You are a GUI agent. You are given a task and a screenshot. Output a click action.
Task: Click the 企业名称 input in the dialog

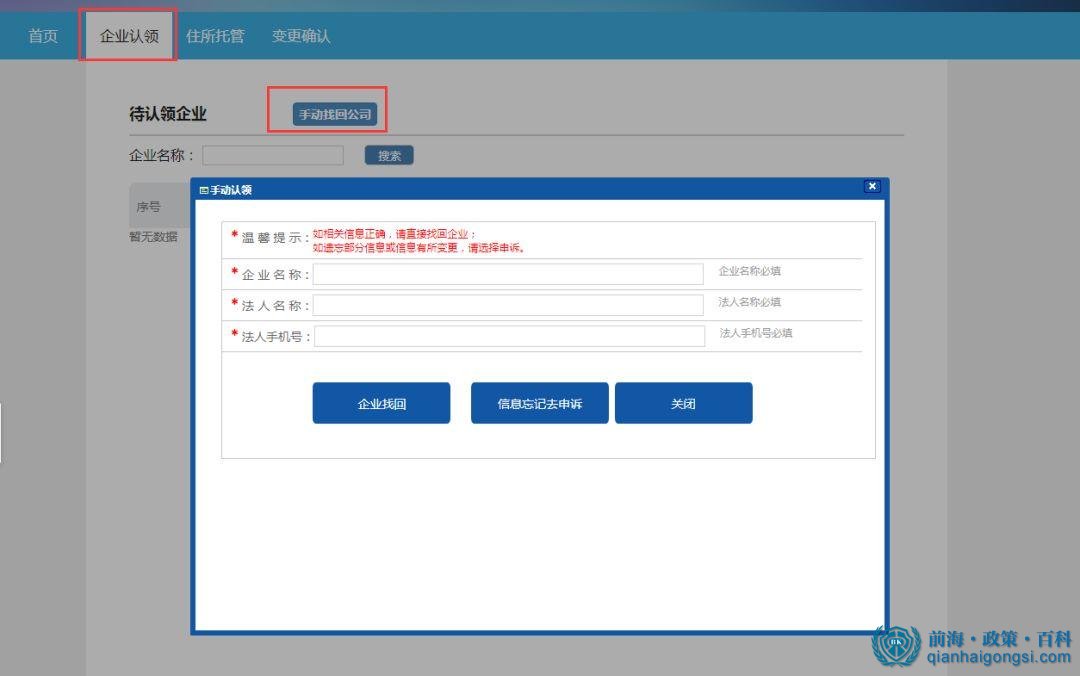click(508, 273)
